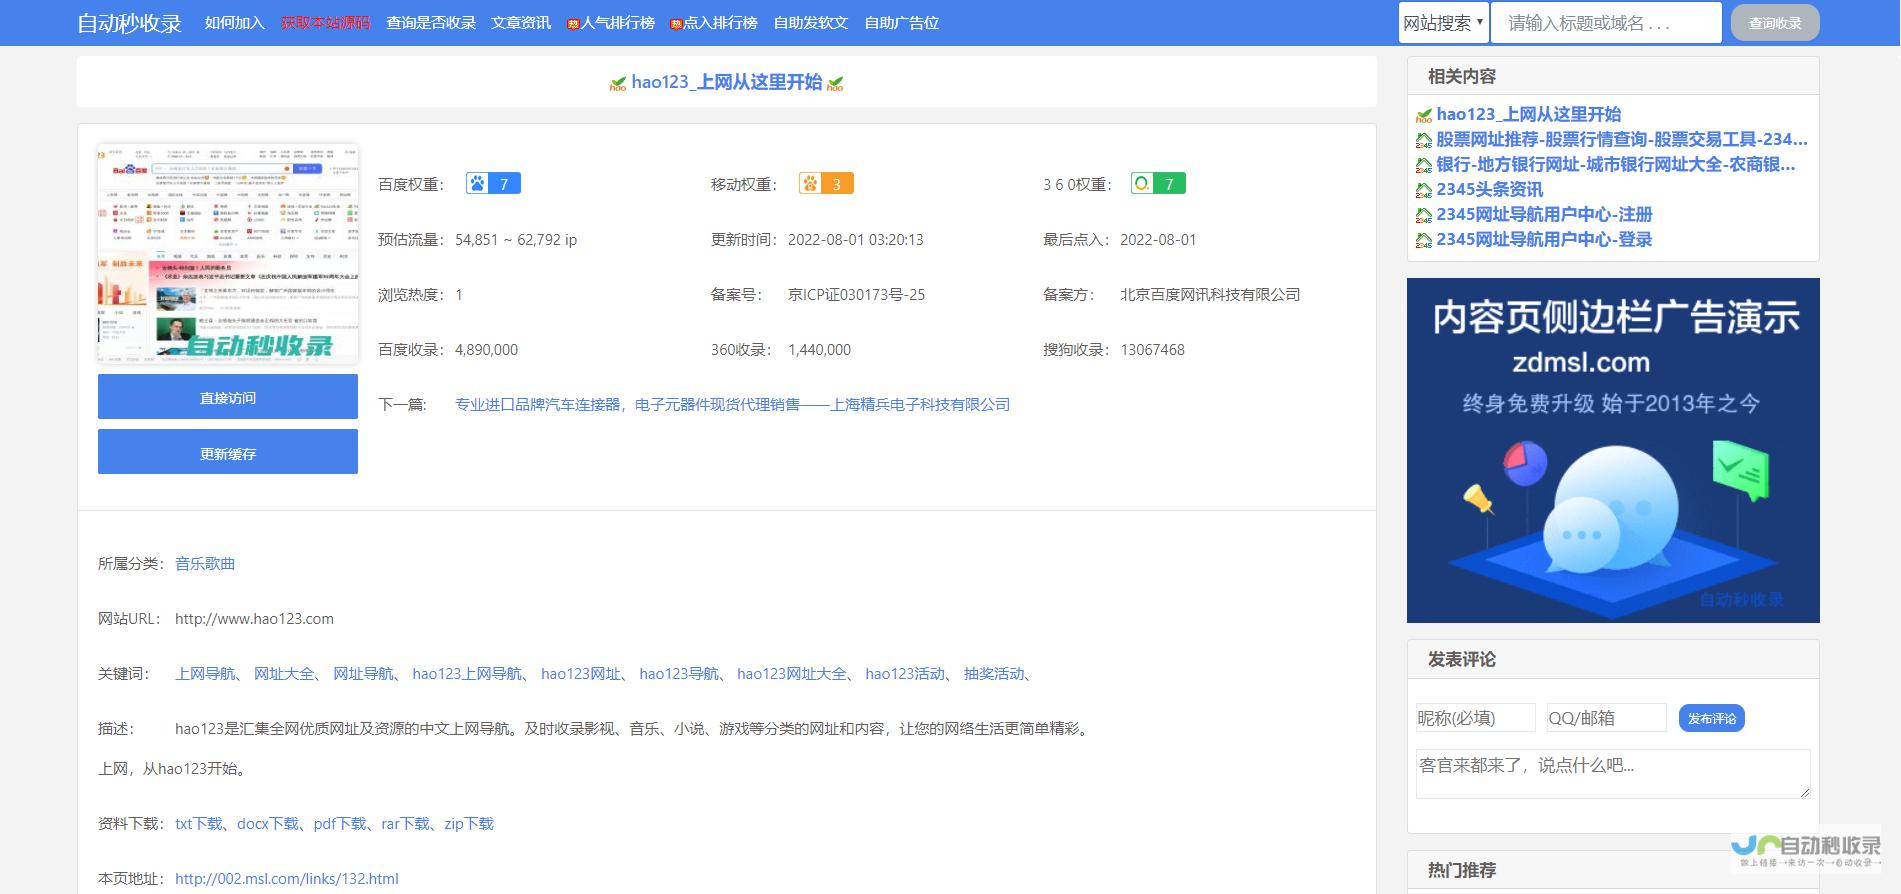Viewport: 1901px width, 894px height.
Task: Open 查询是否收录 menu item
Action: 431,23
